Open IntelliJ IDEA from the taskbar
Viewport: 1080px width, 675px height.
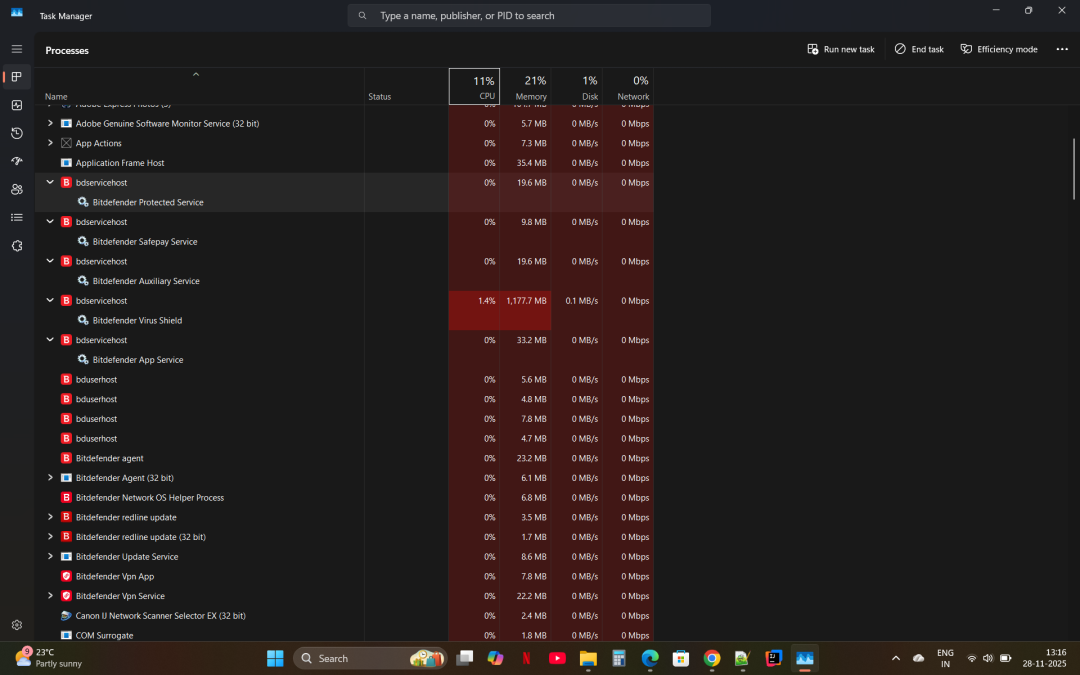[x=773, y=658]
